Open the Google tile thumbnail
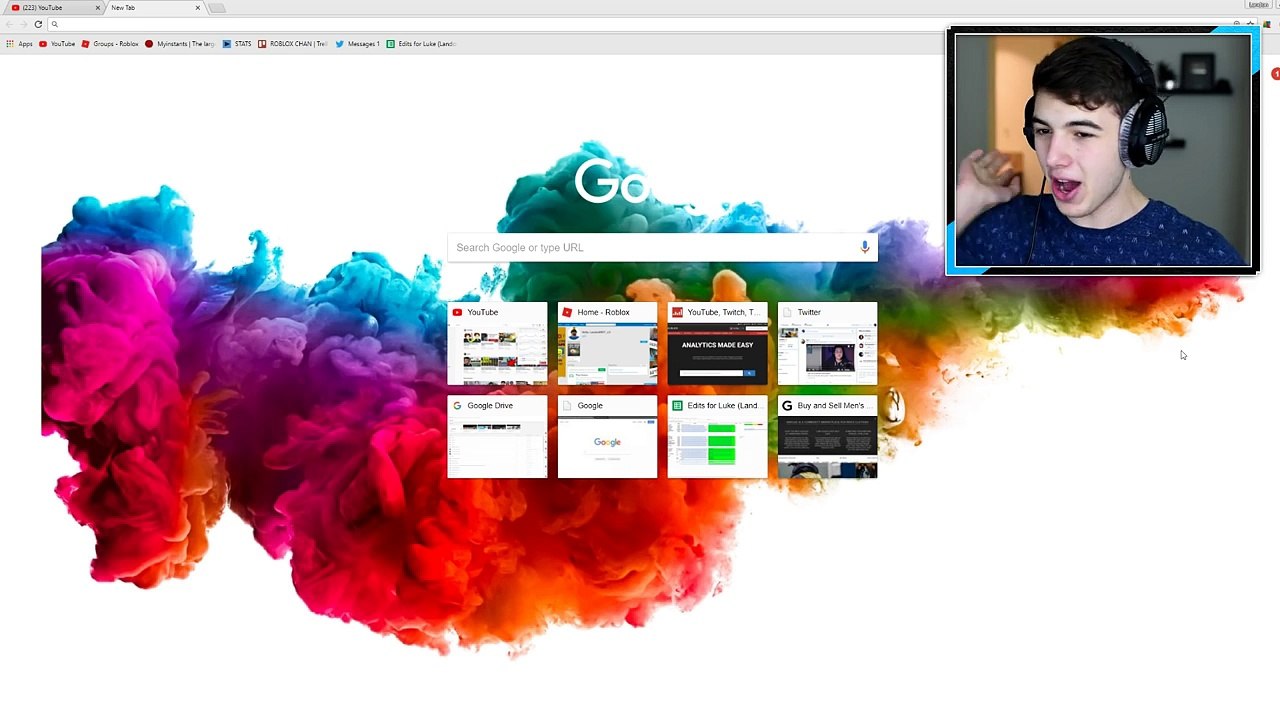 [607, 437]
